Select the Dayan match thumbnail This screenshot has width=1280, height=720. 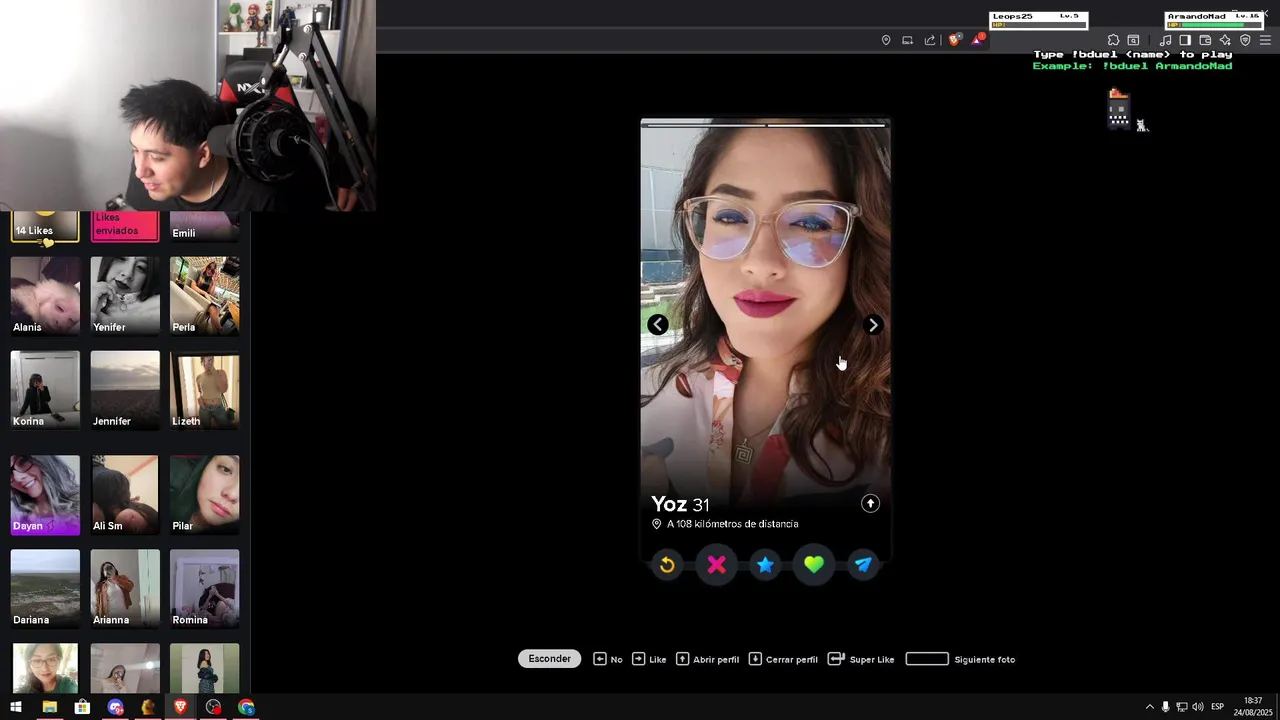[x=45, y=495]
